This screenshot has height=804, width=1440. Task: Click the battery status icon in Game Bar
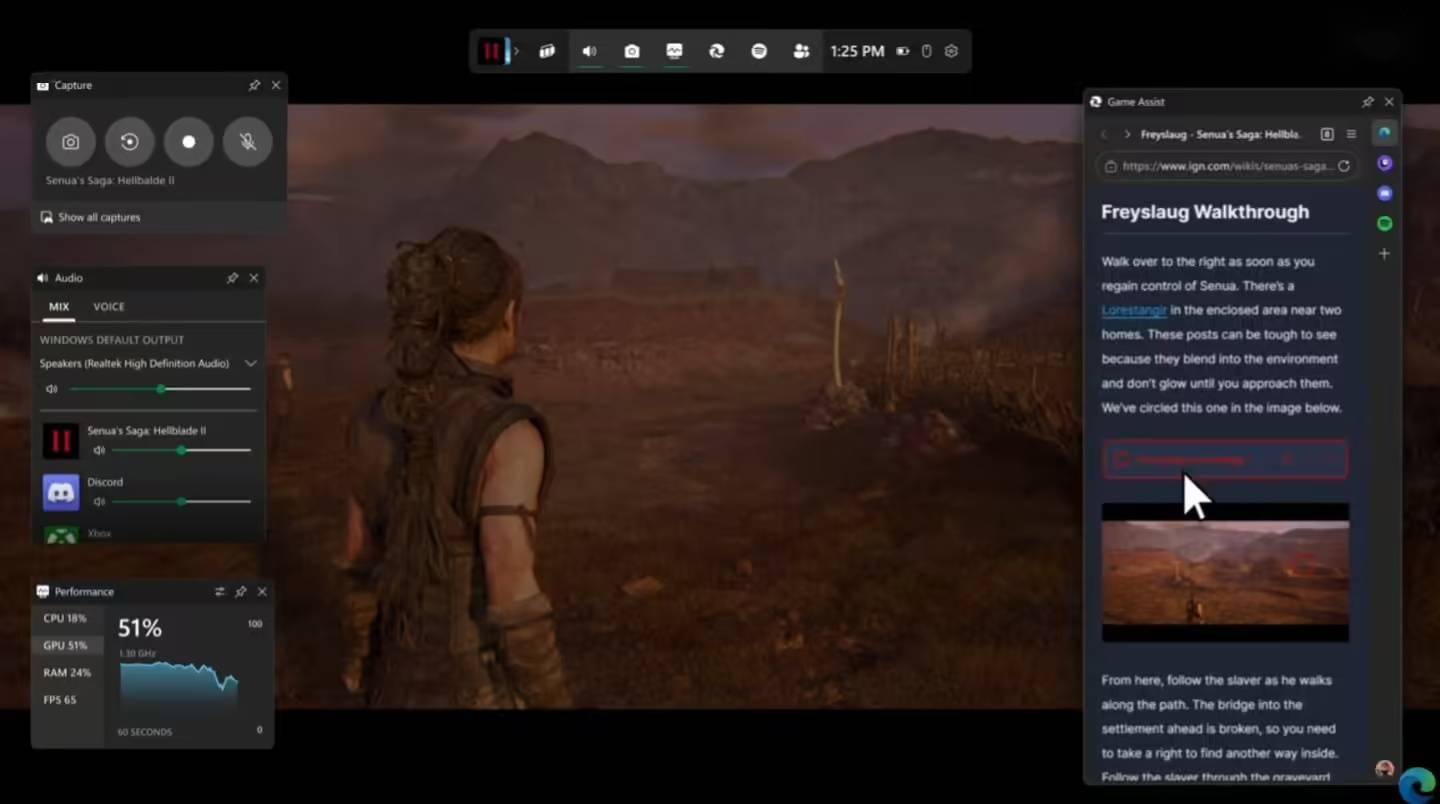903,51
